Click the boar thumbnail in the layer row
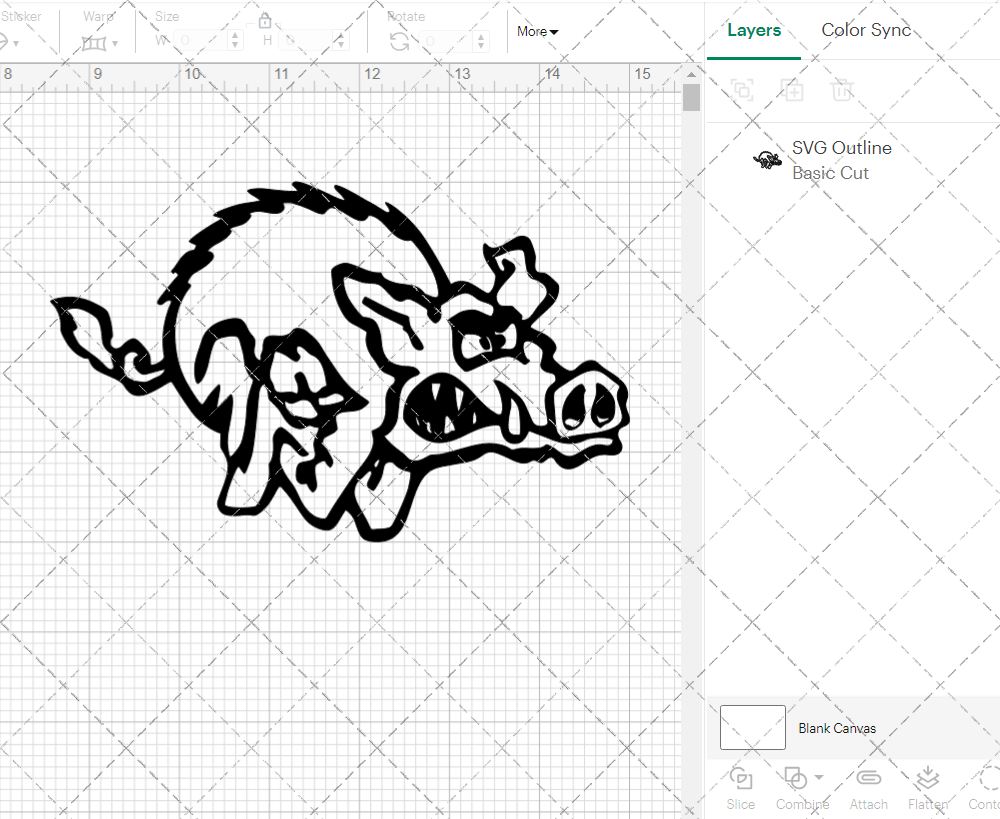The width and height of the screenshot is (1000, 819). 767,158
